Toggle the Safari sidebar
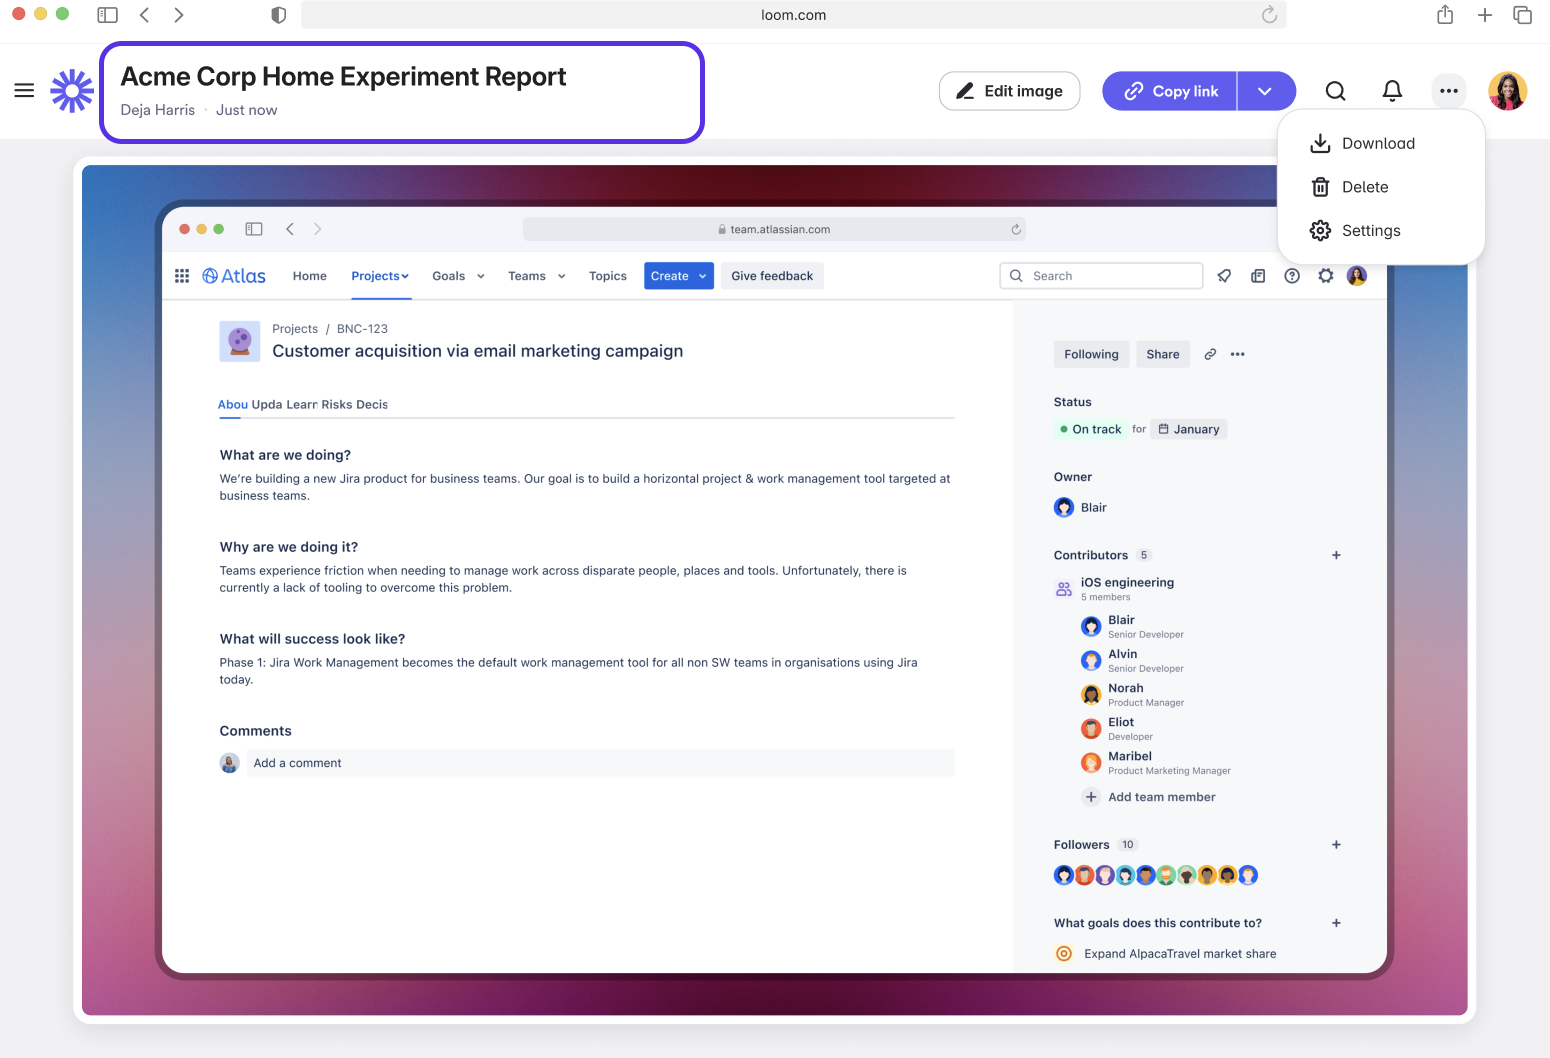This screenshot has width=1550, height=1058. pos(107,15)
